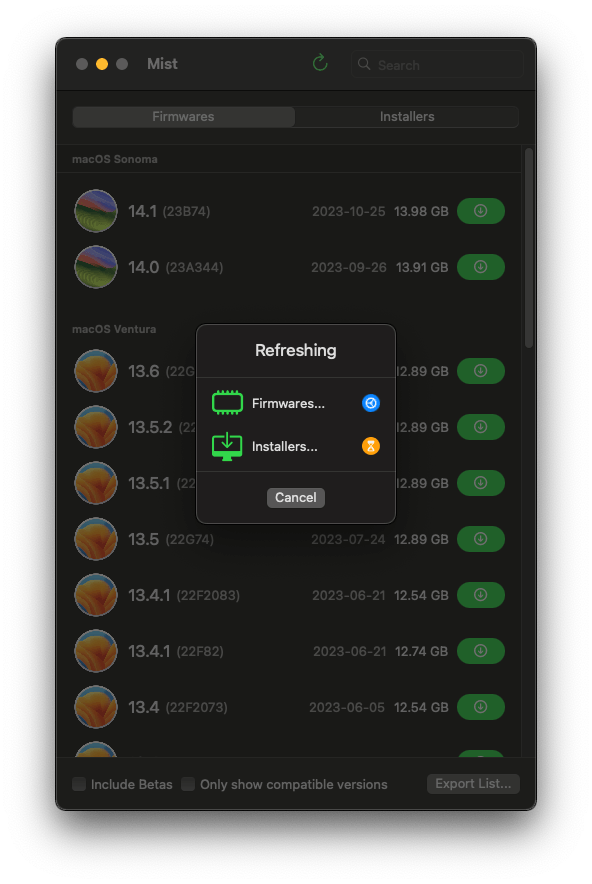Click the Ventura icon for 13.5.2
The width and height of the screenshot is (592, 884).
point(96,427)
